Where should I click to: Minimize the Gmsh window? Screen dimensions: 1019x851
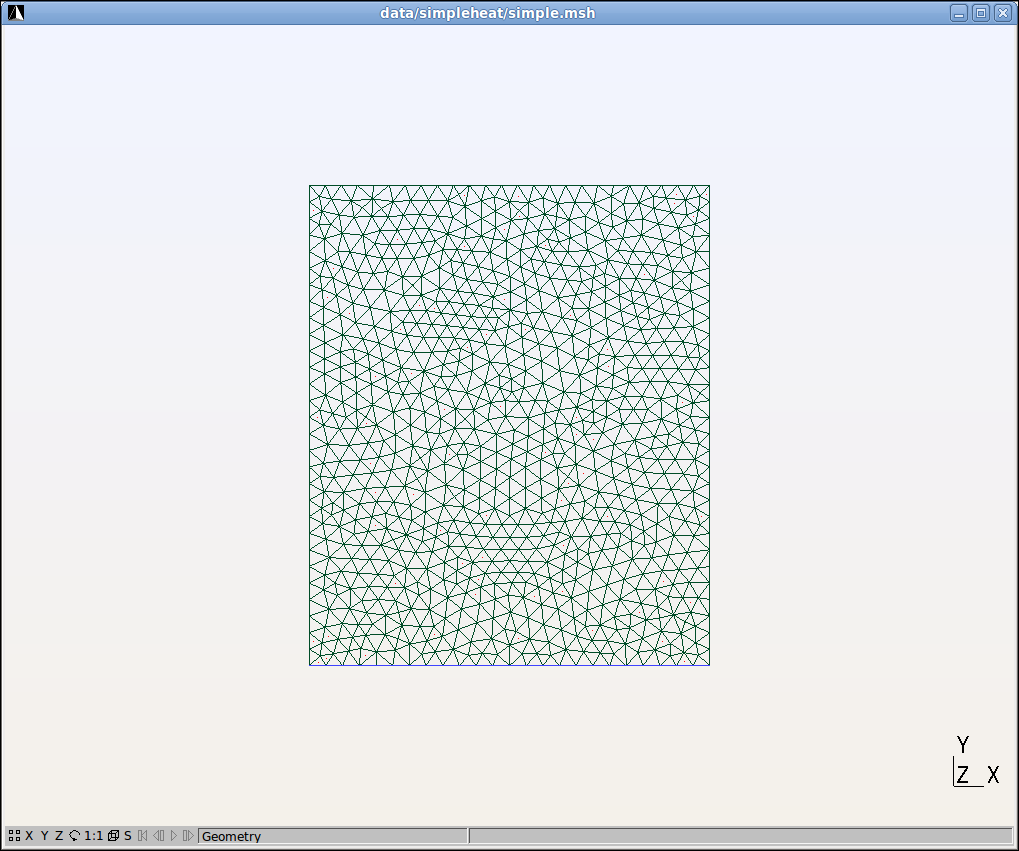[x=960, y=13]
